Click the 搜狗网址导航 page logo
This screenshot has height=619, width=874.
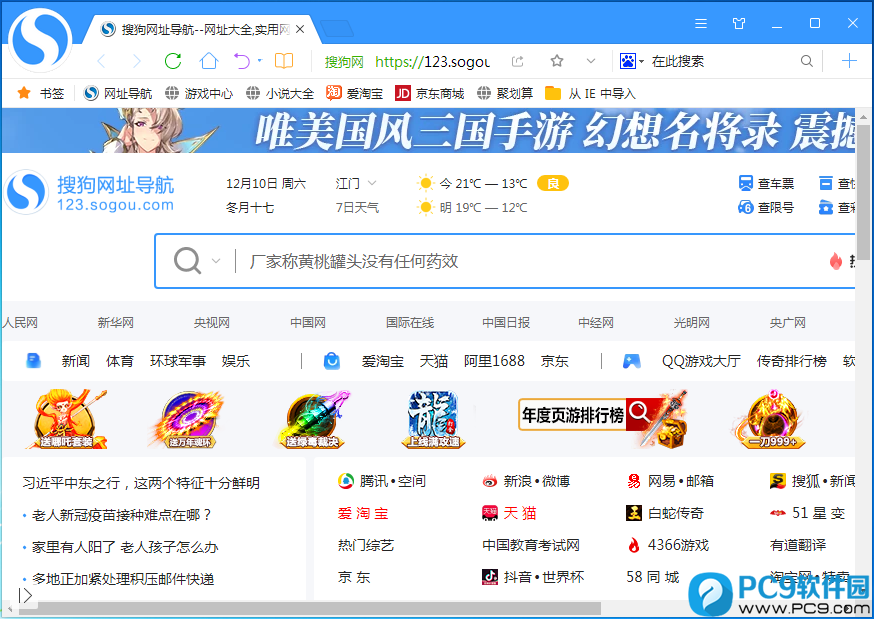[x=89, y=193]
